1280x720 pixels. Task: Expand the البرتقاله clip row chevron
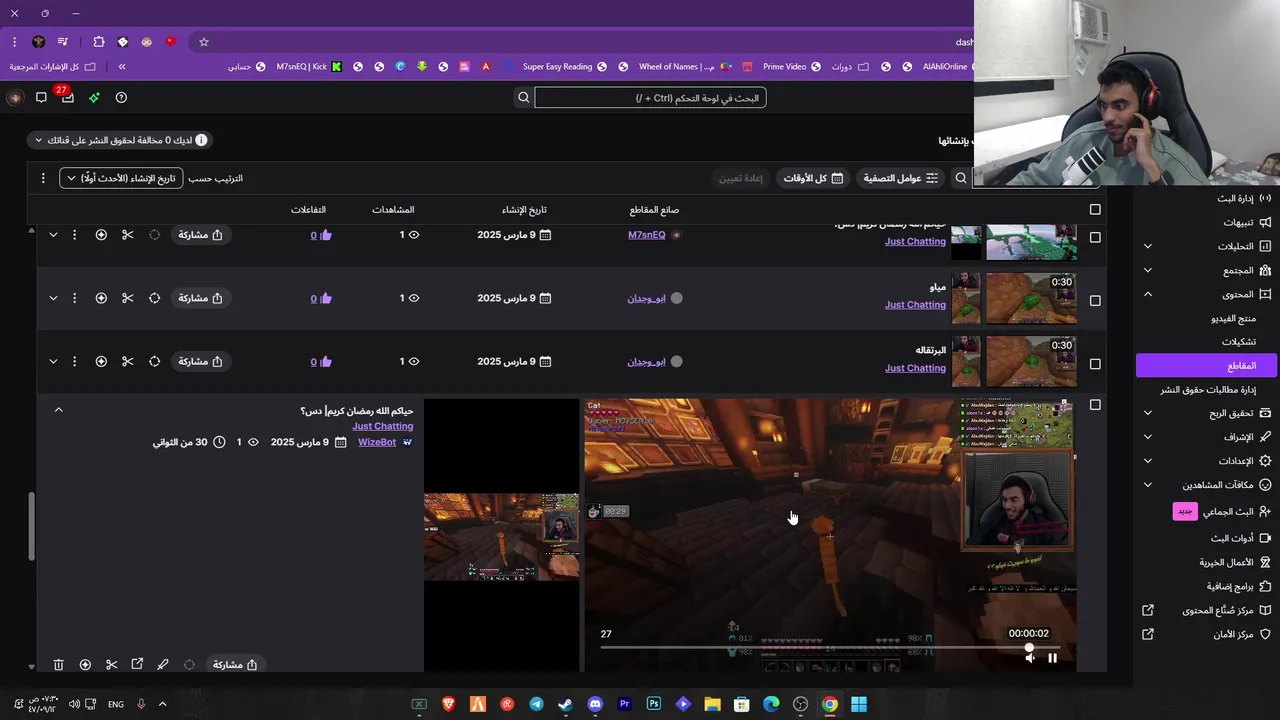[53, 361]
